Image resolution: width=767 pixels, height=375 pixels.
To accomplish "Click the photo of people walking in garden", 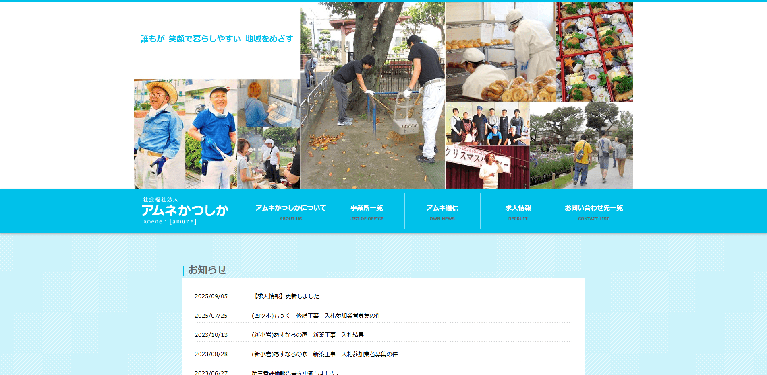I will pos(581,146).
